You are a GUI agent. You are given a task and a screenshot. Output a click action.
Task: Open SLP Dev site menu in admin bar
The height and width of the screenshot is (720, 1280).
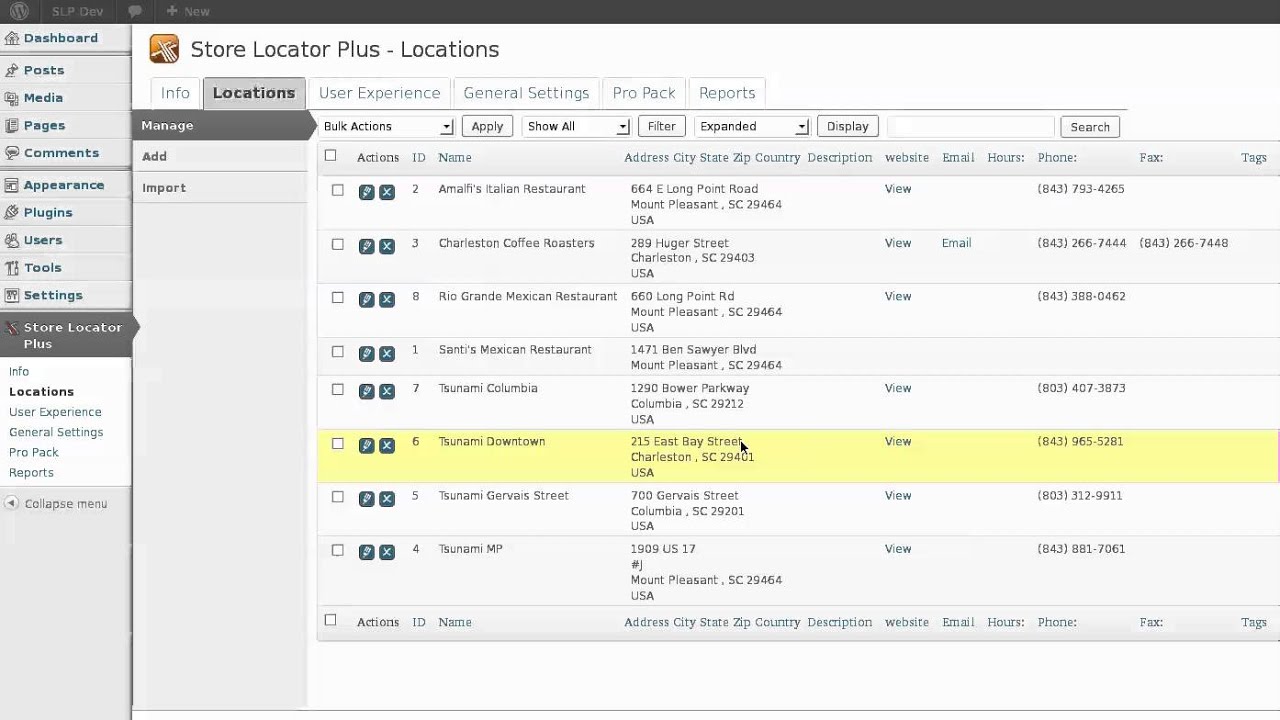(77, 11)
